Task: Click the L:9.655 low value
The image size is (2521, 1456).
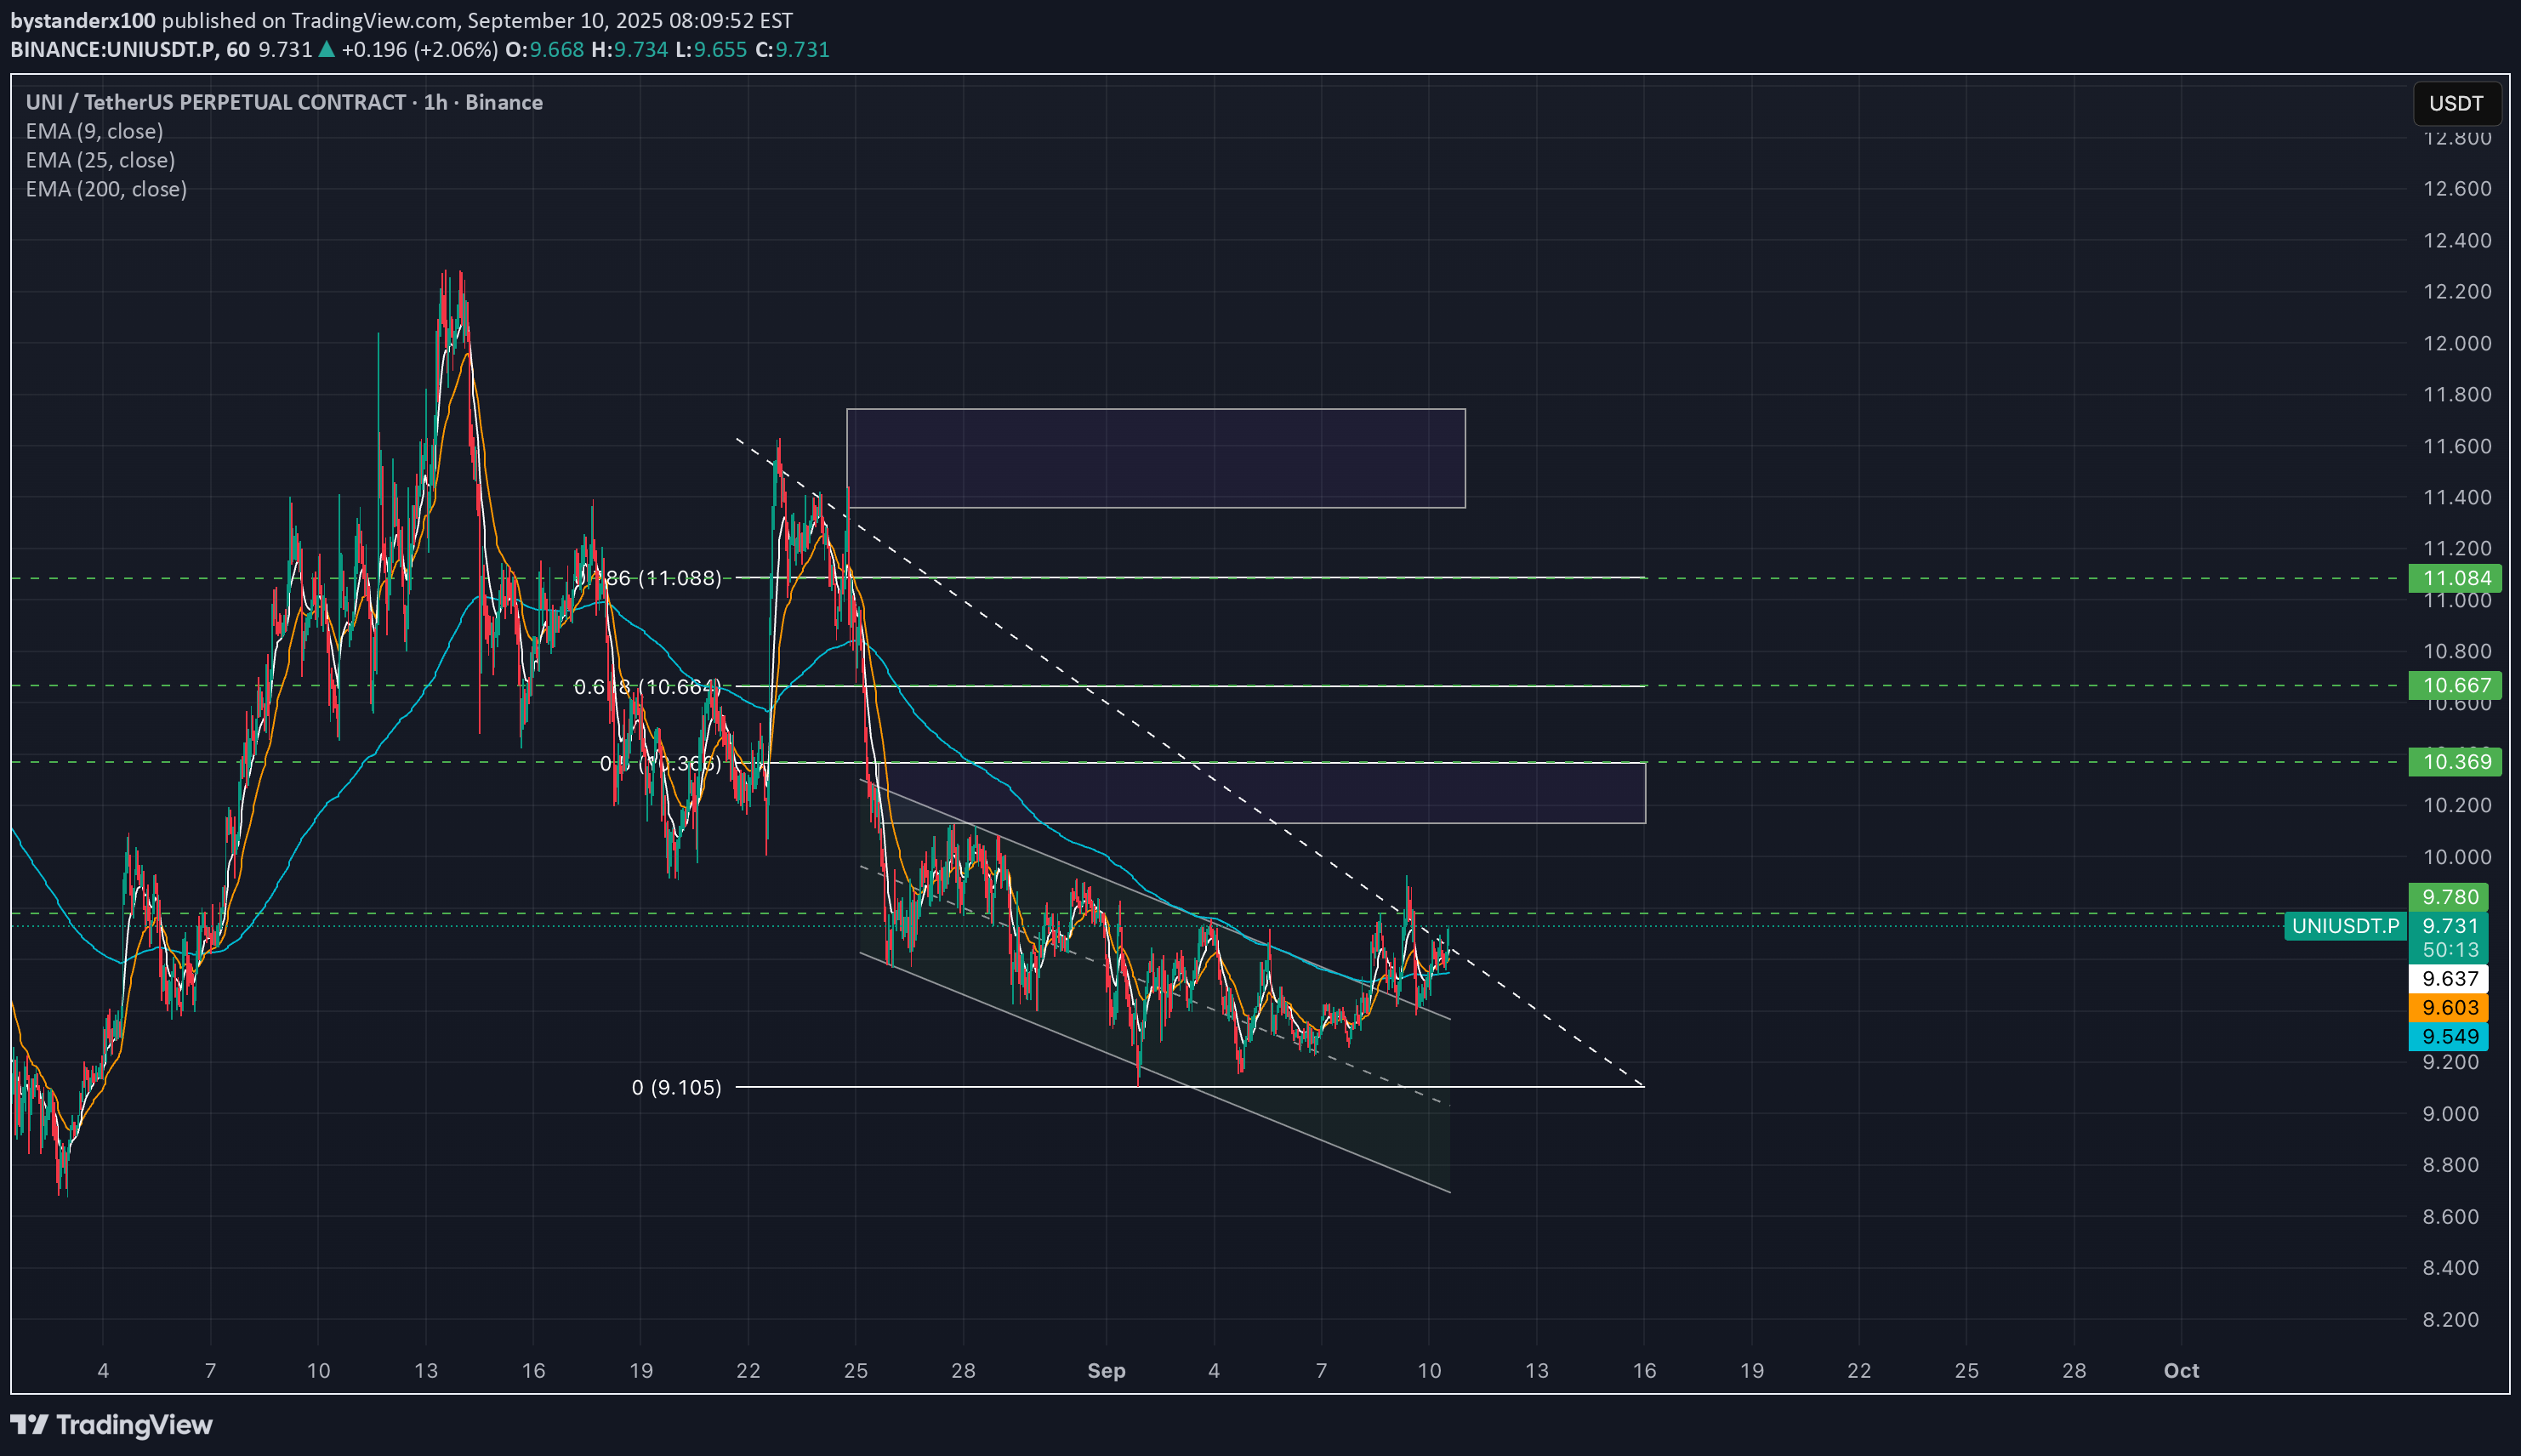Action: (x=712, y=49)
